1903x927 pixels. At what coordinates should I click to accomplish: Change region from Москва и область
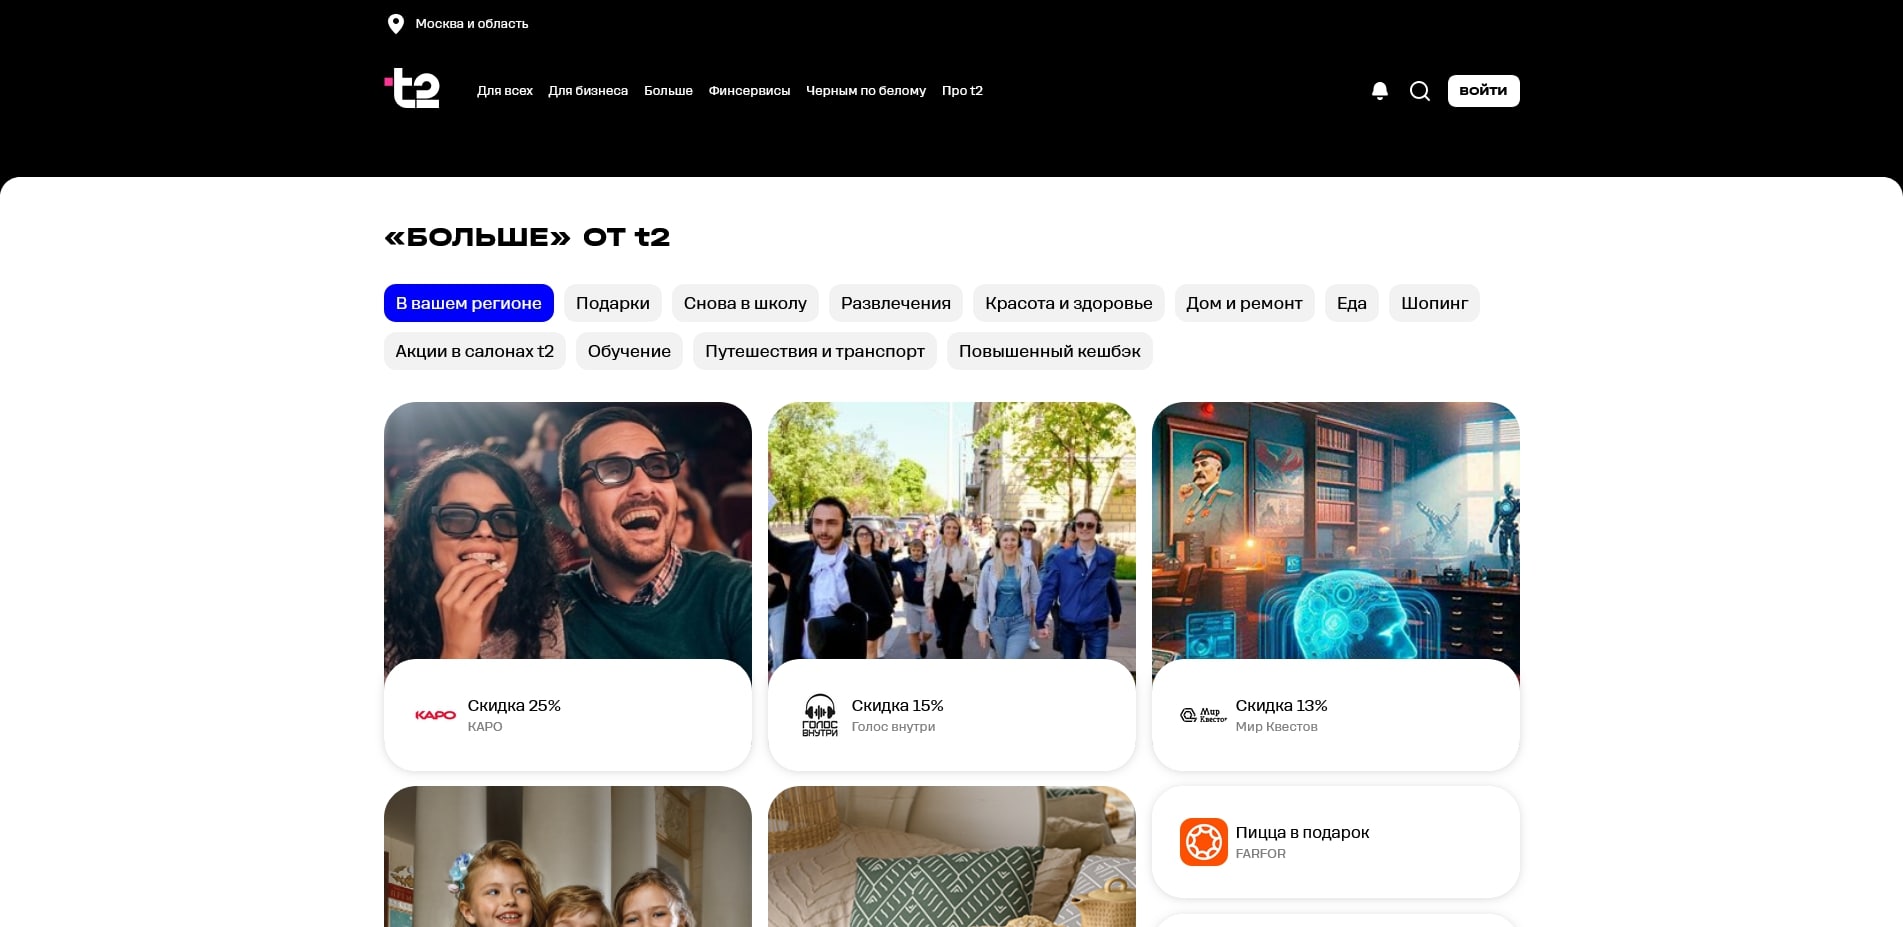(471, 24)
